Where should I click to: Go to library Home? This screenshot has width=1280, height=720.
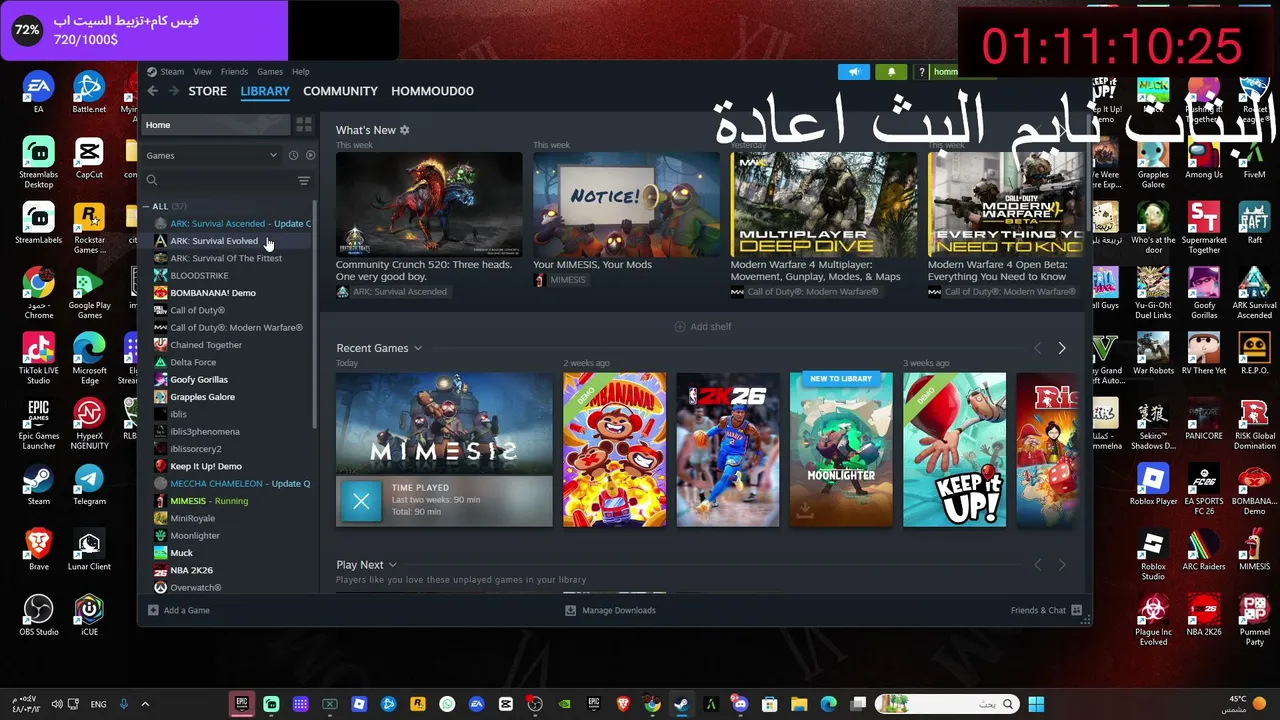pyautogui.click(x=215, y=125)
